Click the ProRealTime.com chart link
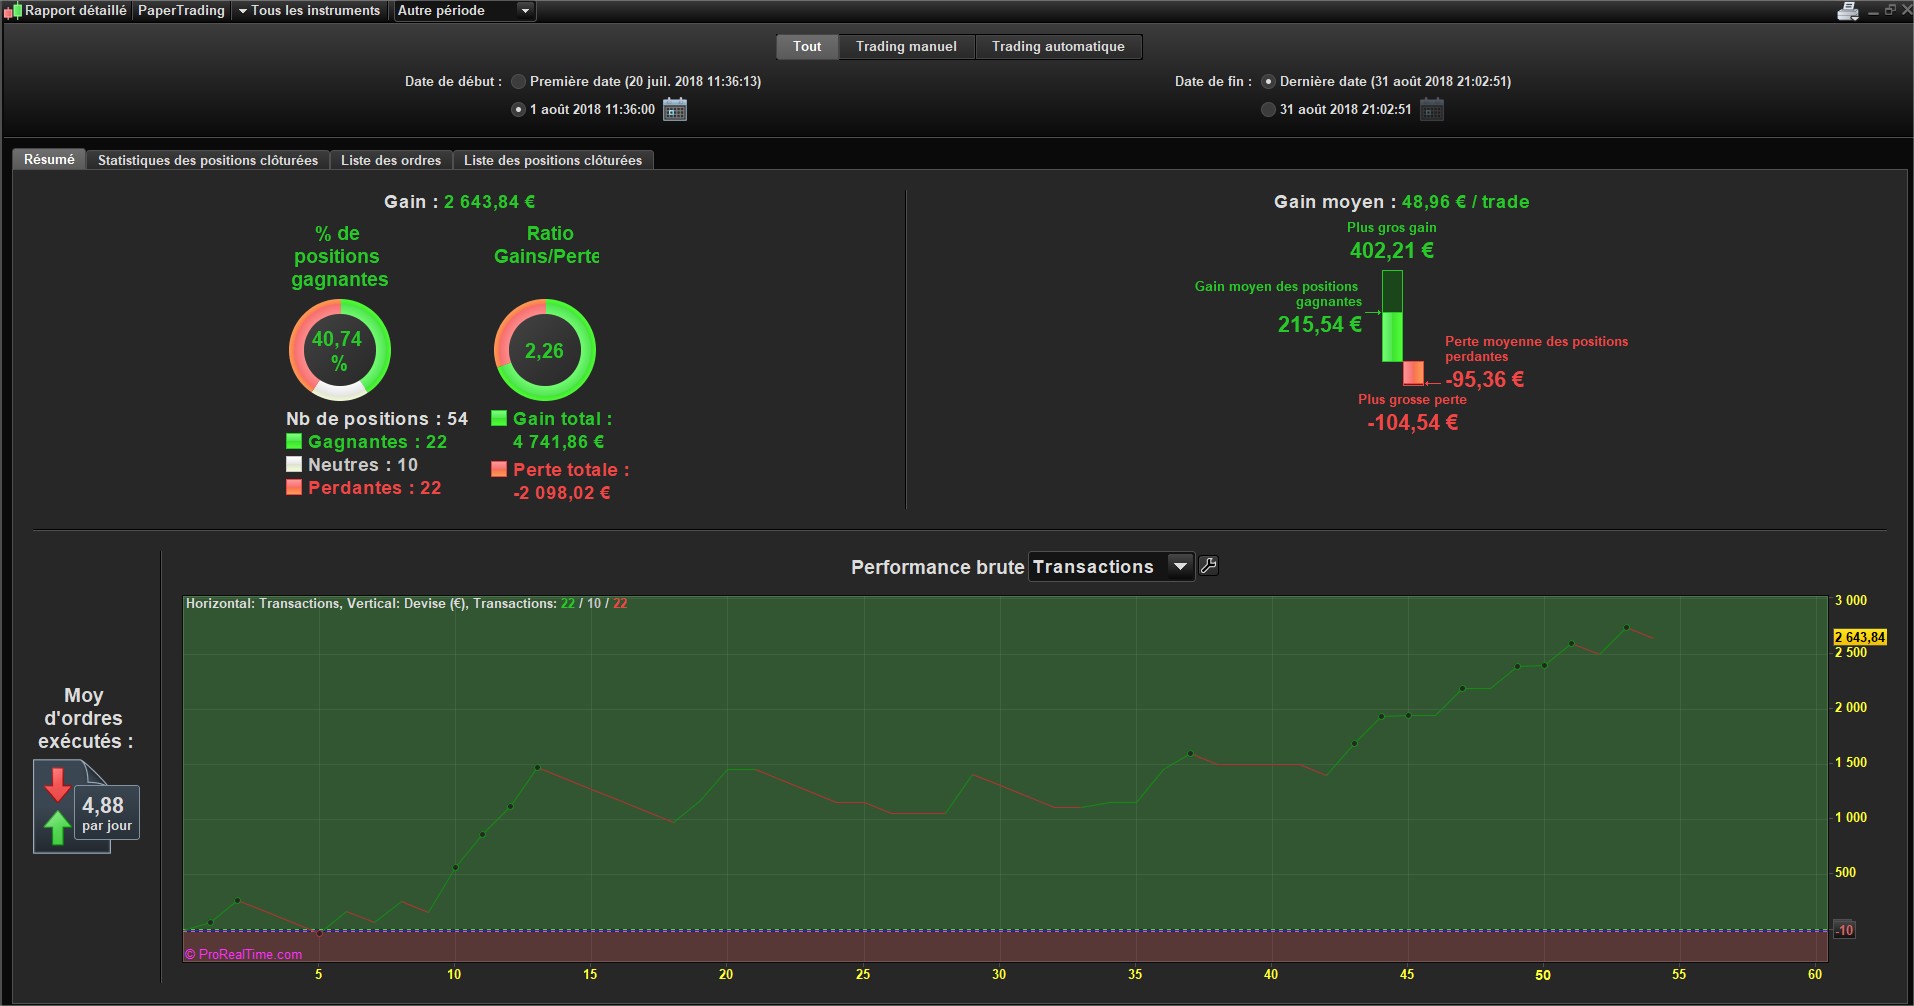The width and height of the screenshot is (1914, 1006). click(x=243, y=954)
